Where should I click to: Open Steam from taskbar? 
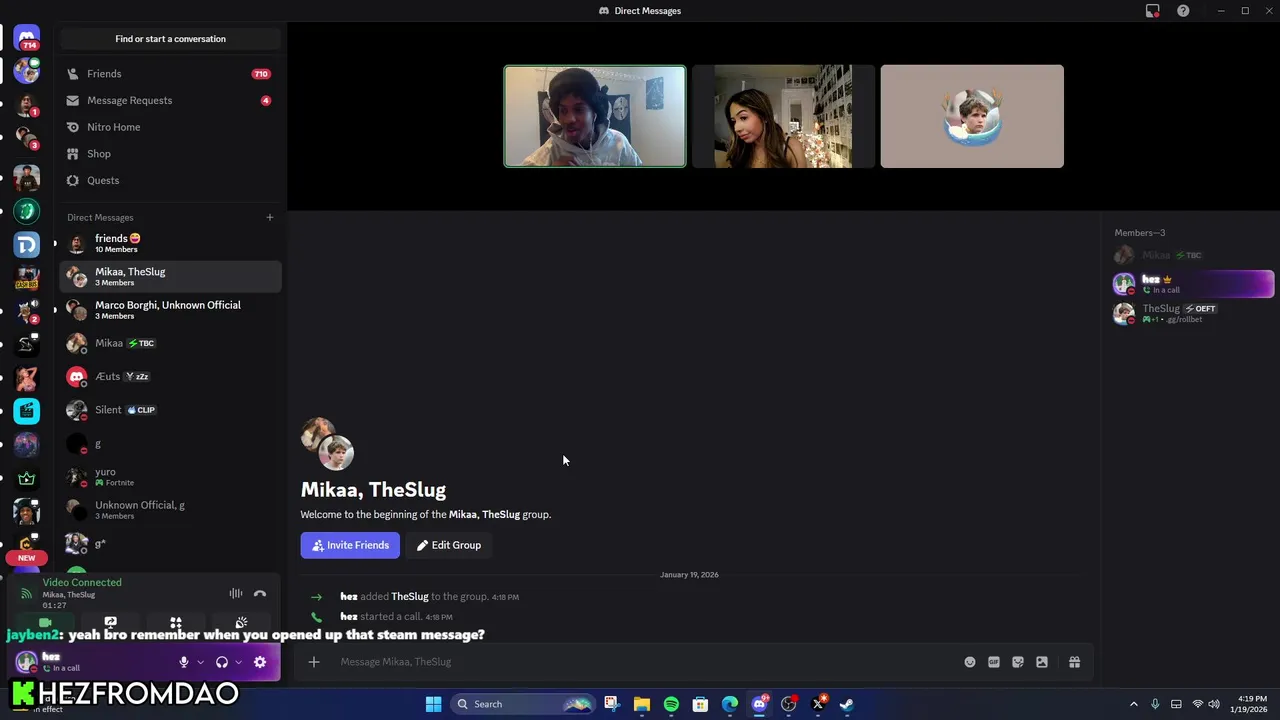click(847, 704)
